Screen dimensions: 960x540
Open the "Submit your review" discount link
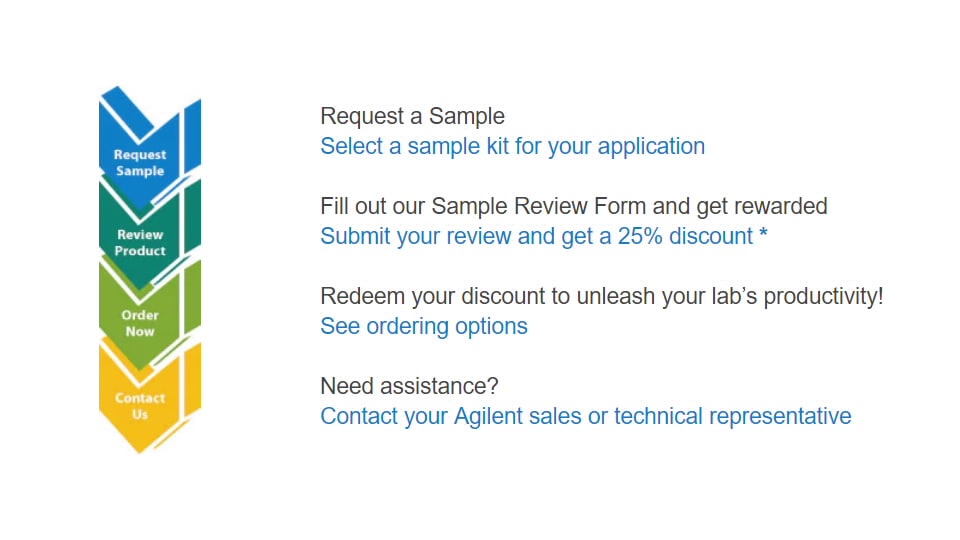click(x=536, y=236)
